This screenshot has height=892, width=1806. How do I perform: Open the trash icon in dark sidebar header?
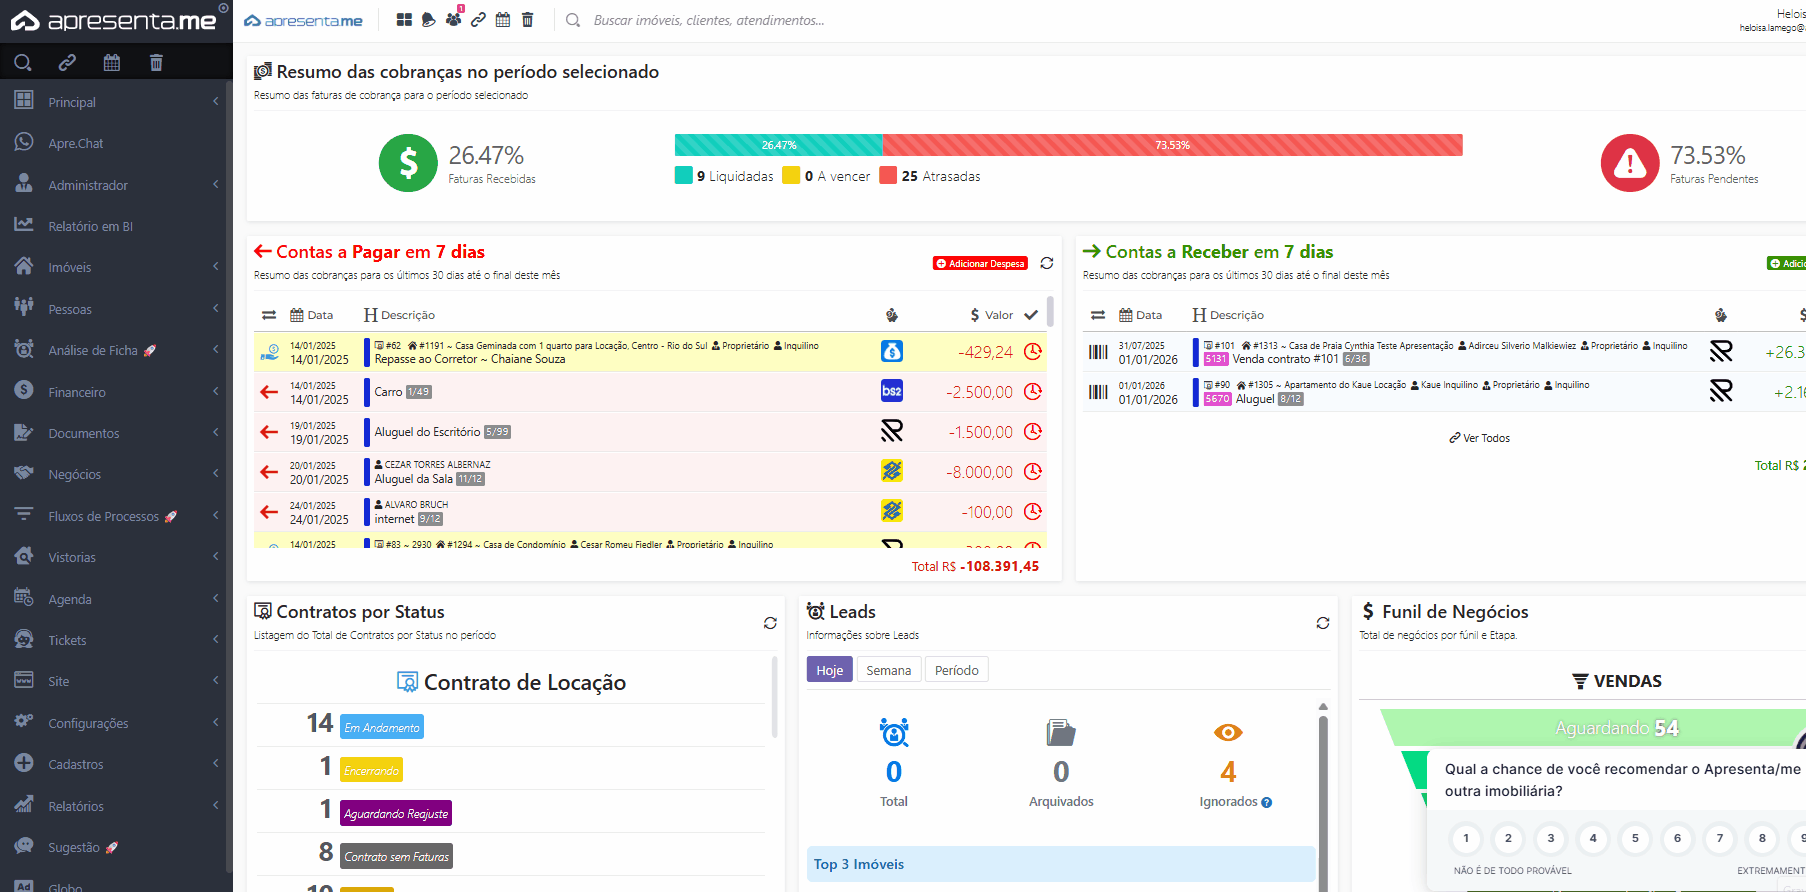(x=156, y=63)
